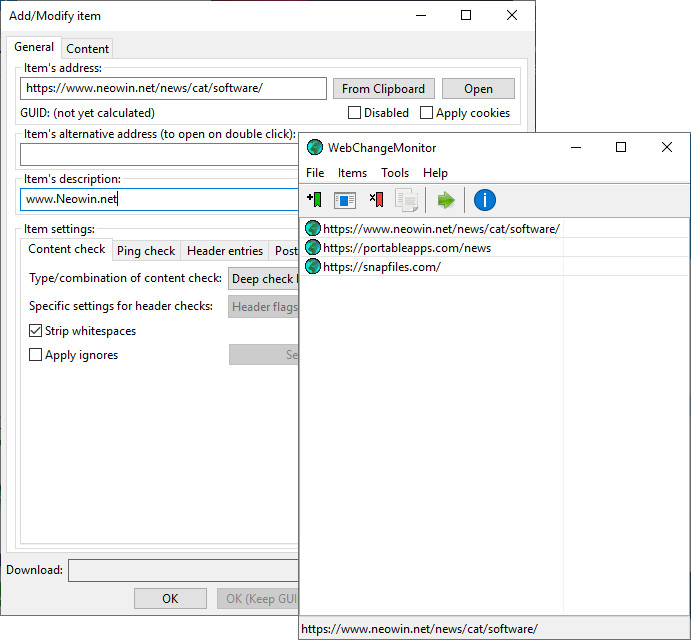Click the globe icon beside the snapfiles.com entry
Viewport: 691px width, 640px height.
[x=313, y=267]
